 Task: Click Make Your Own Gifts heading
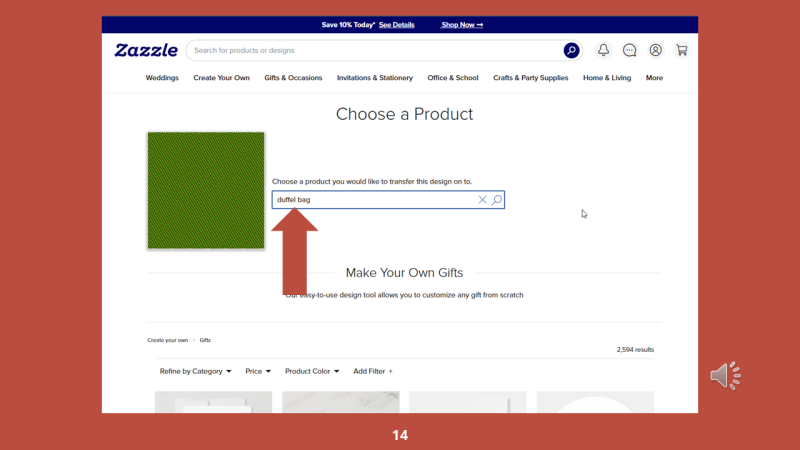coord(404,272)
